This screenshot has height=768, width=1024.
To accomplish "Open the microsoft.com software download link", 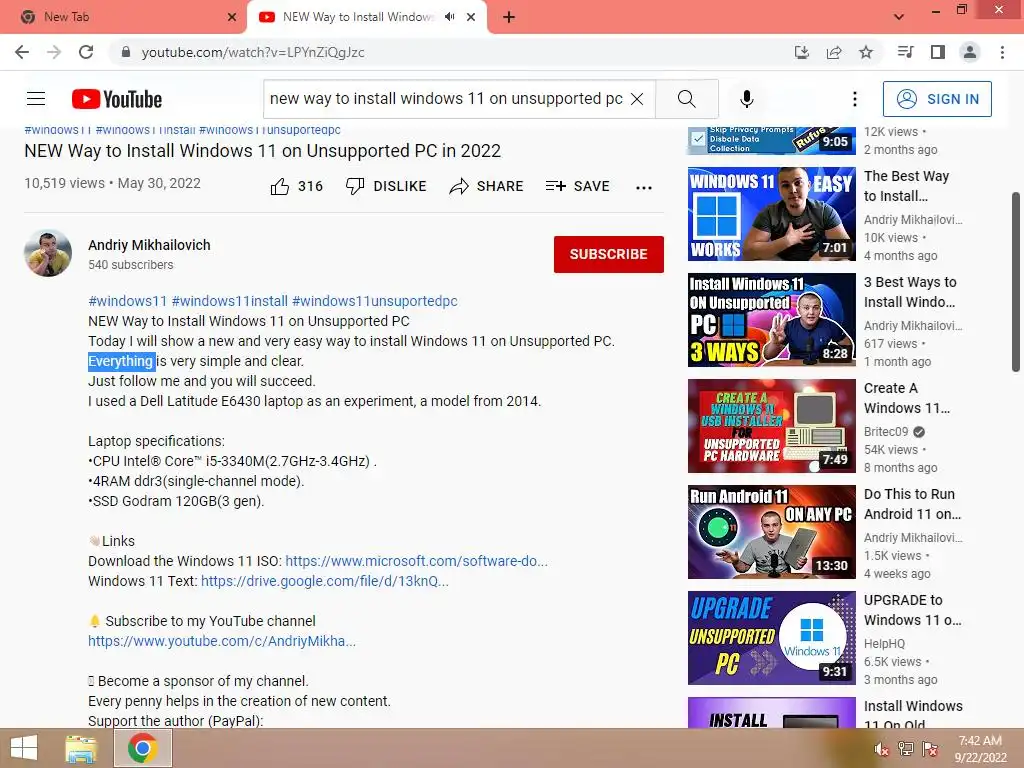I will 417,561.
